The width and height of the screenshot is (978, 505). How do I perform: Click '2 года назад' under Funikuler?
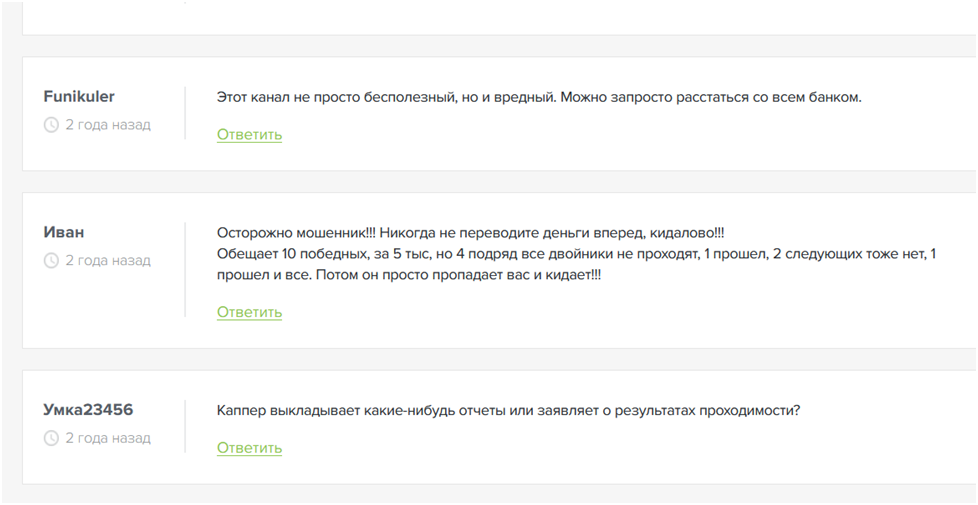(x=108, y=125)
